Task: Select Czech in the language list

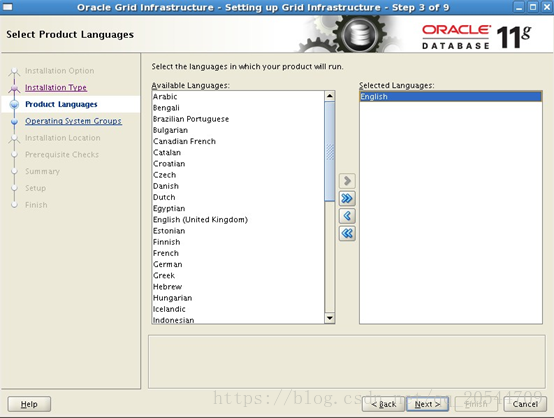Action: pyautogui.click(x=238, y=175)
